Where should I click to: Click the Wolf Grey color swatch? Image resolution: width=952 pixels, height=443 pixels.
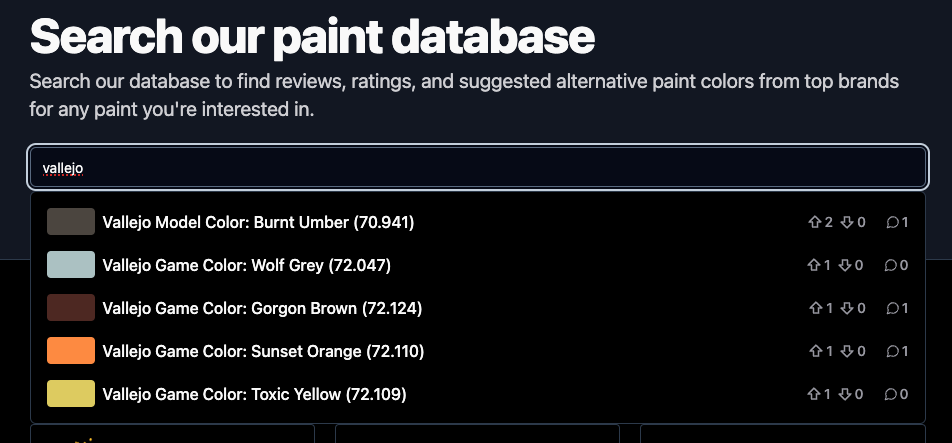[x=71, y=265]
